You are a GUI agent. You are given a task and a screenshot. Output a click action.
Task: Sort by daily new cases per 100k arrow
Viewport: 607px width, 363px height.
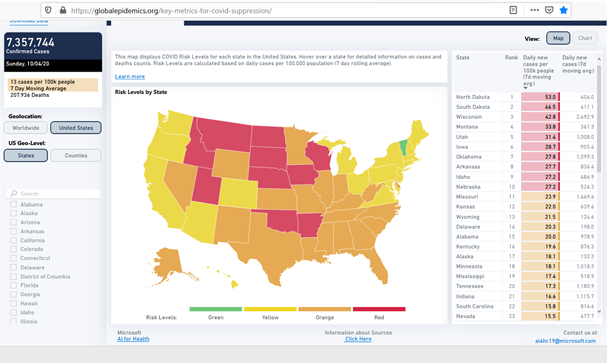525,88
